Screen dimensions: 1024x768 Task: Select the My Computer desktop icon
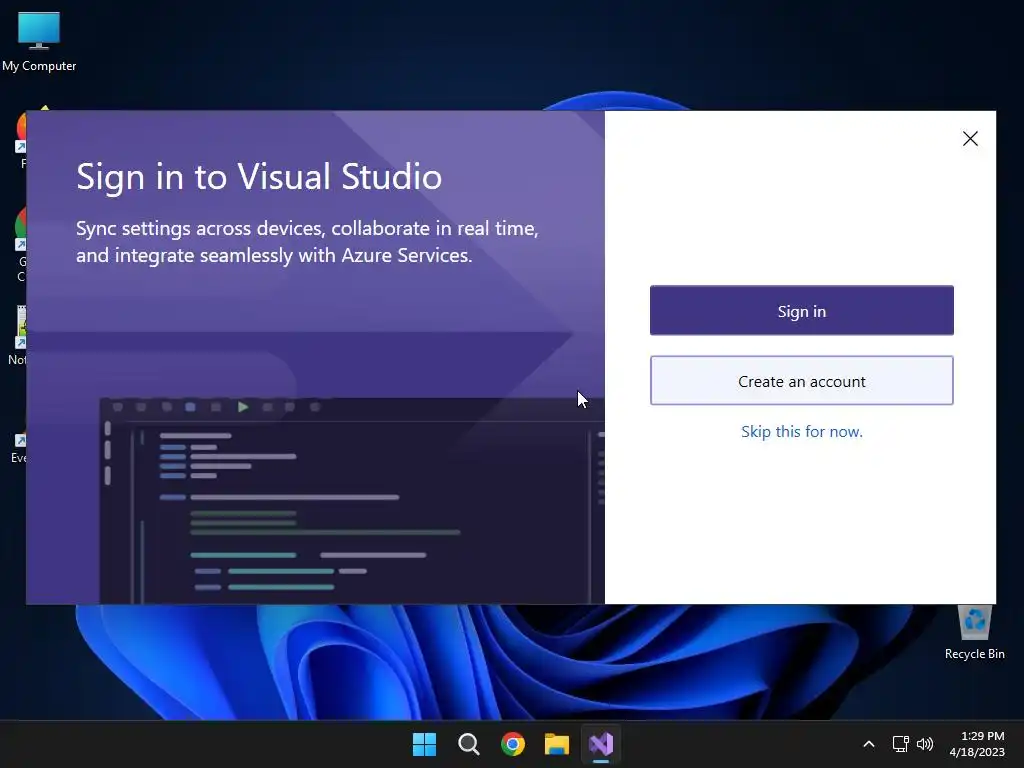pos(39,42)
